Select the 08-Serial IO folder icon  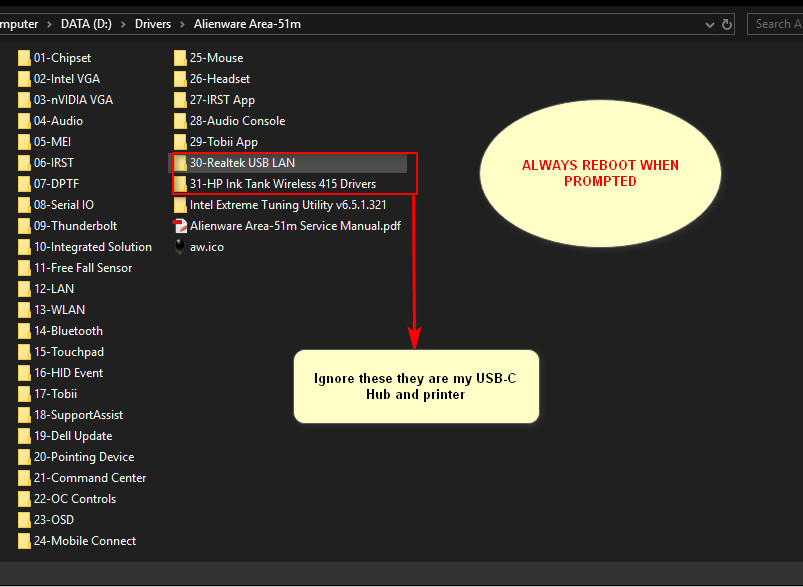tap(24, 205)
